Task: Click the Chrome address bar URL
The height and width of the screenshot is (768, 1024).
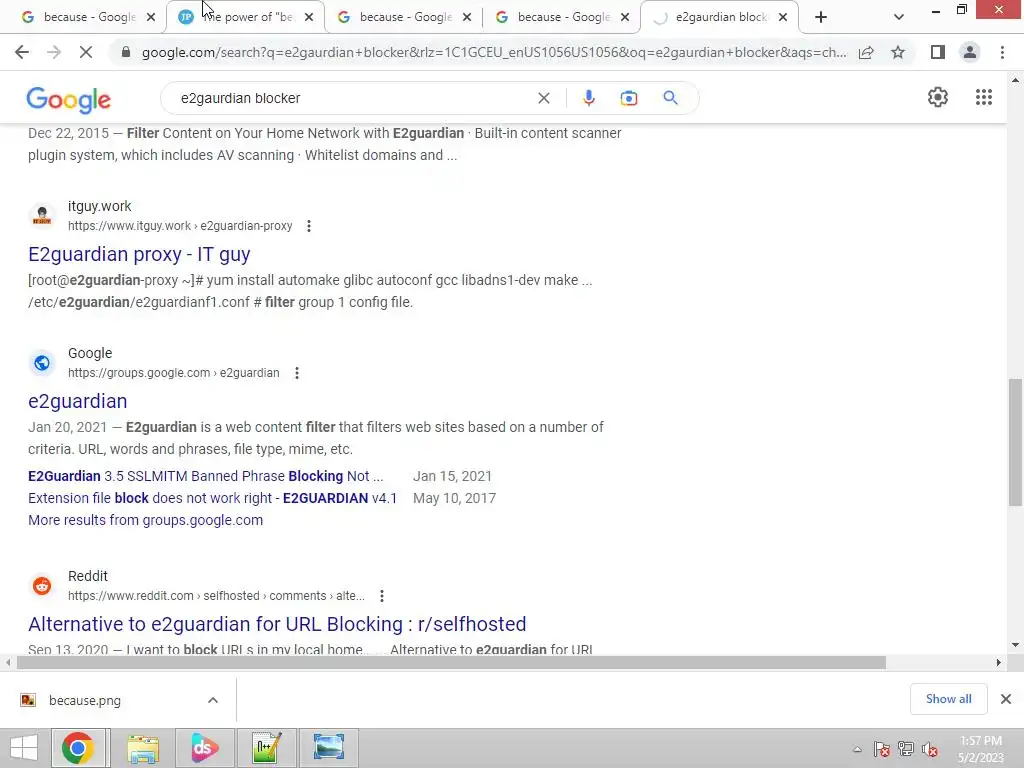Action: point(494,52)
